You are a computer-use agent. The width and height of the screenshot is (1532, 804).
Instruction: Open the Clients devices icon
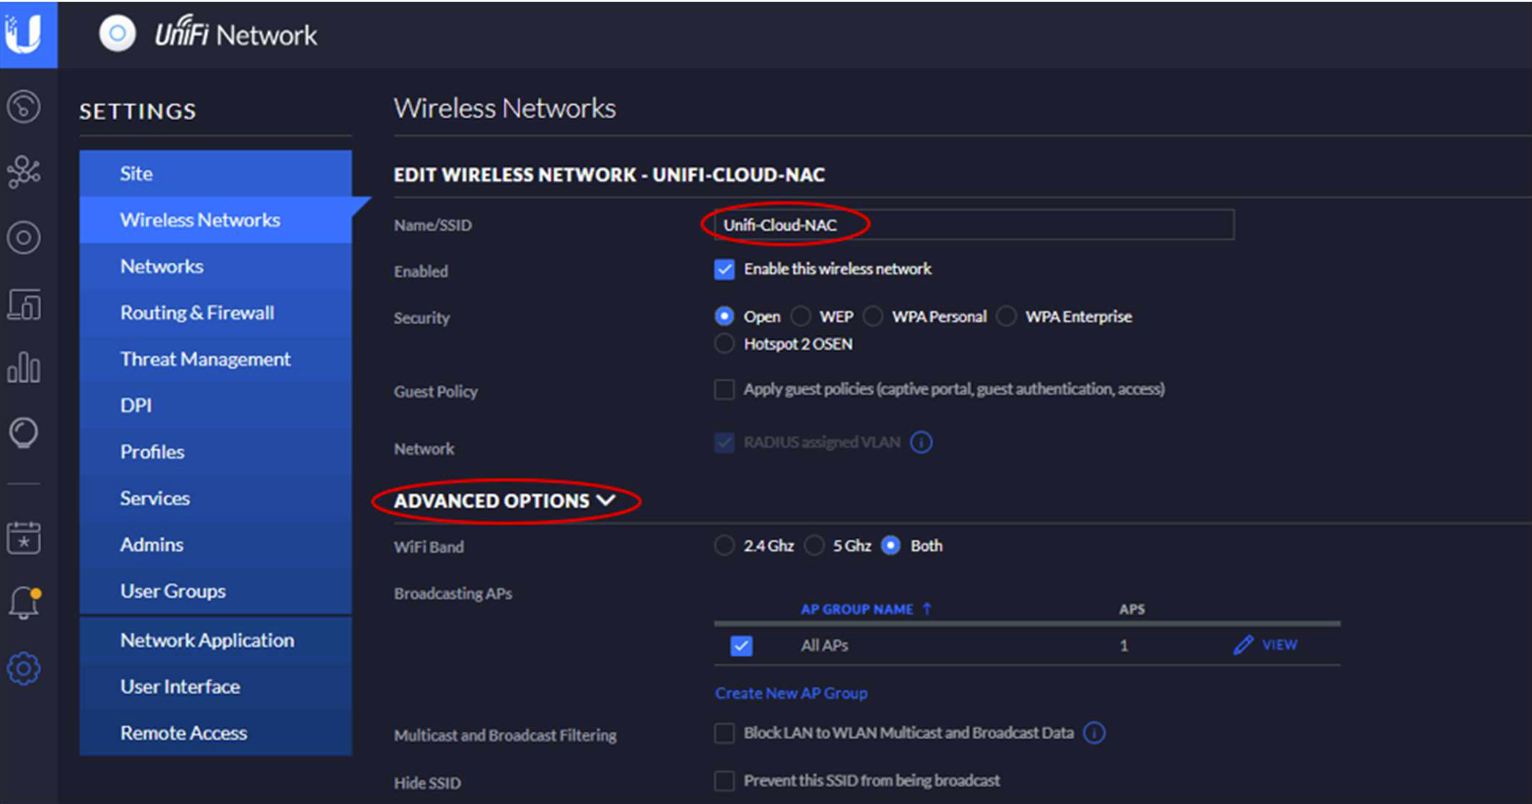[x=24, y=303]
